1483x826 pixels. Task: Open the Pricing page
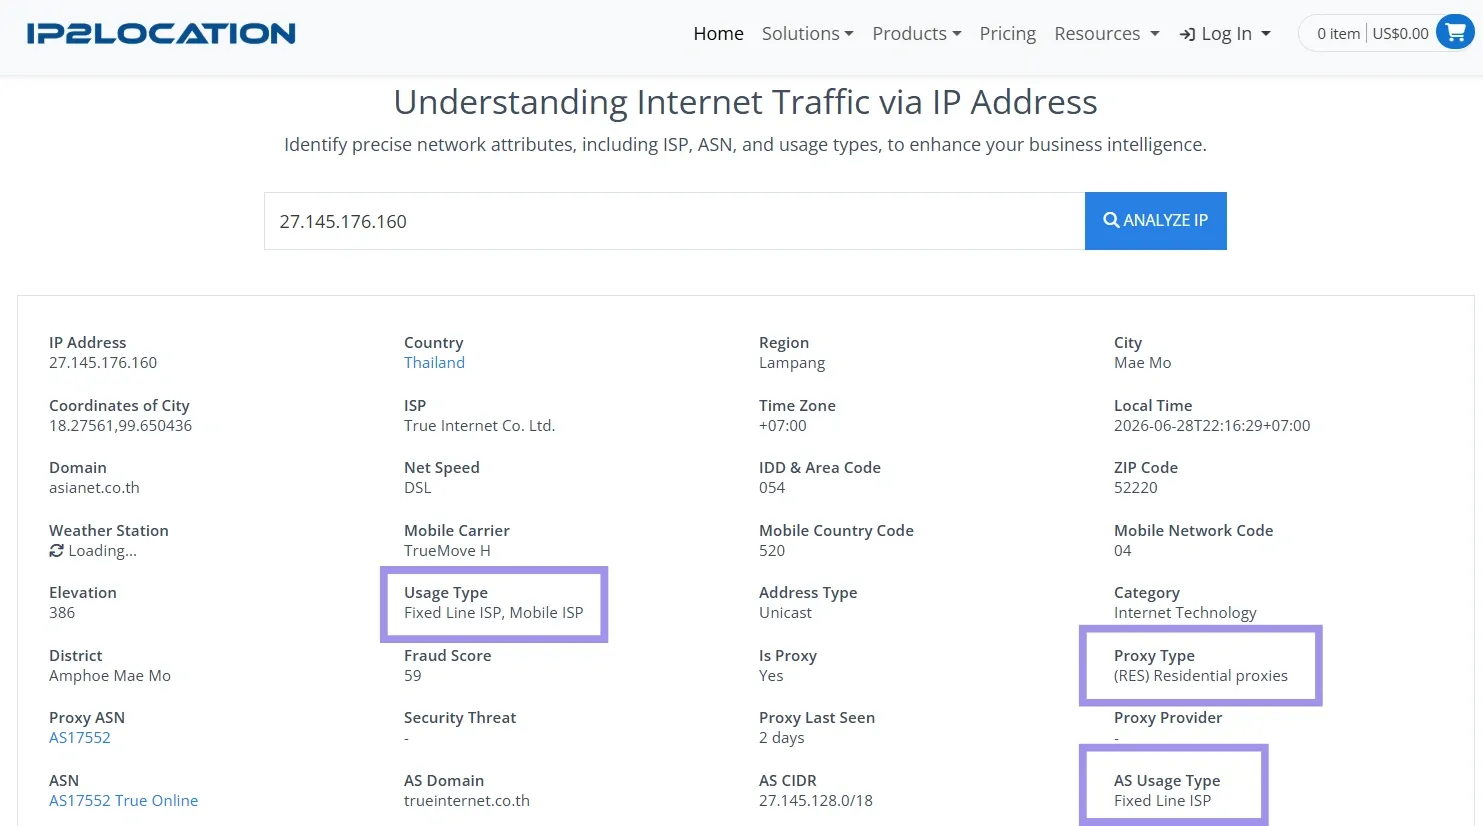click(1007, 33)
